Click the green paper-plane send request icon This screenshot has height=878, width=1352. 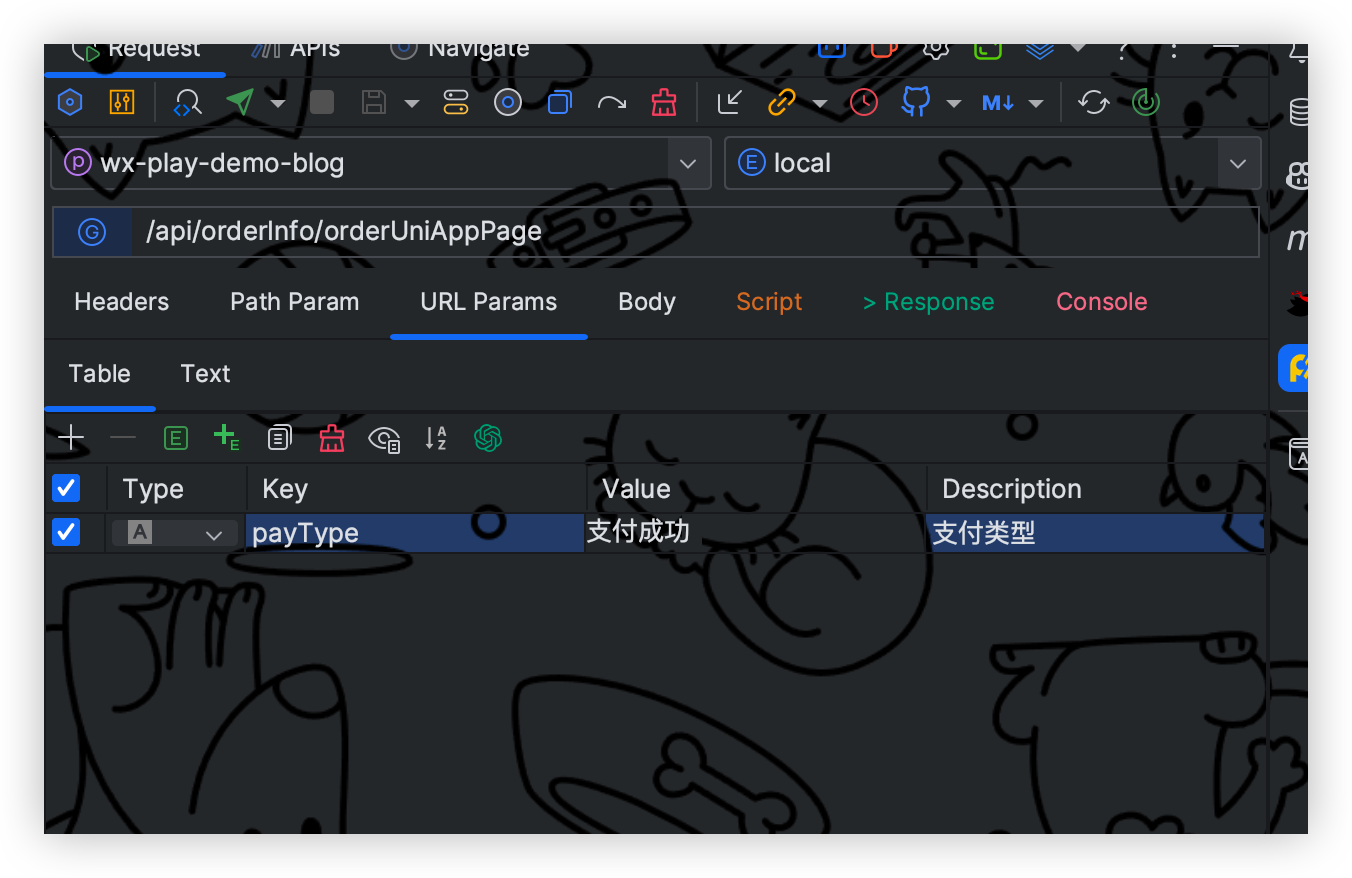point(240,102)
